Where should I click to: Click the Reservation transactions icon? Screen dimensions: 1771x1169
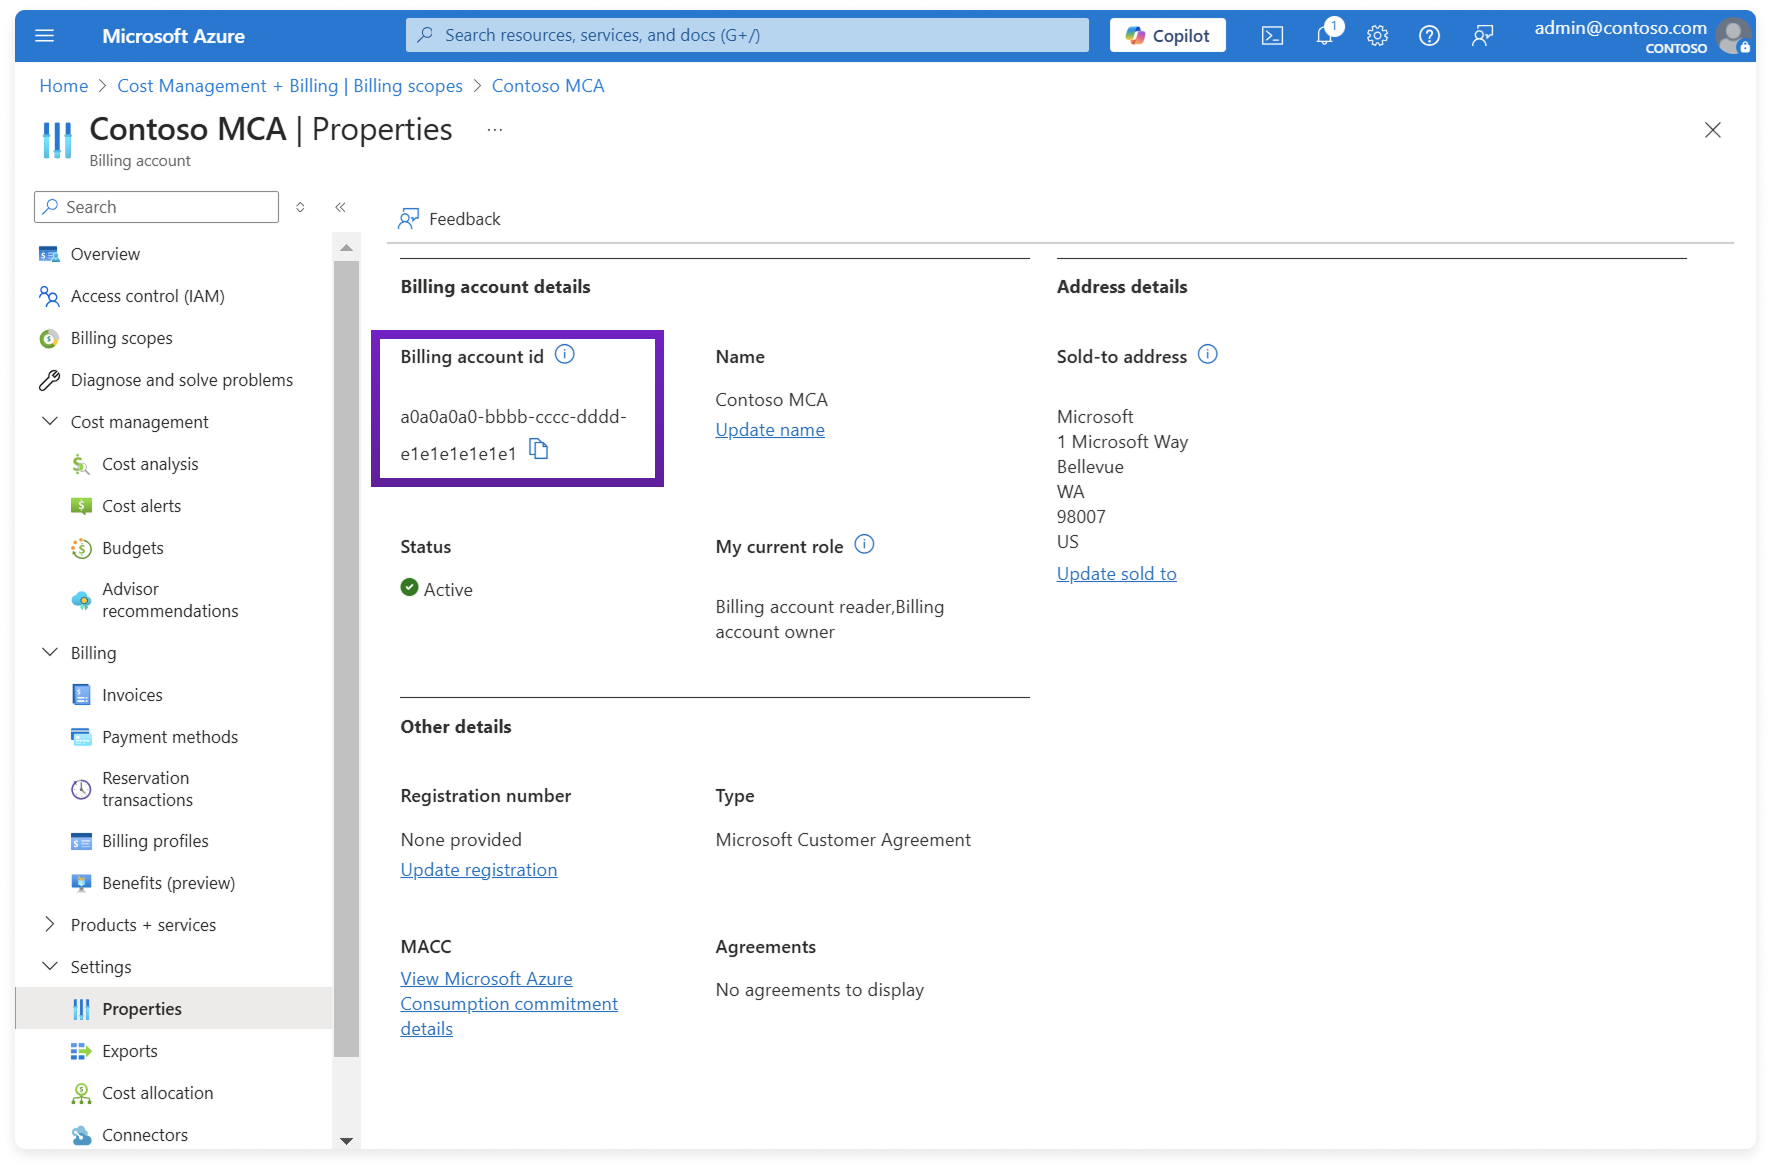[x=81, y=789]
